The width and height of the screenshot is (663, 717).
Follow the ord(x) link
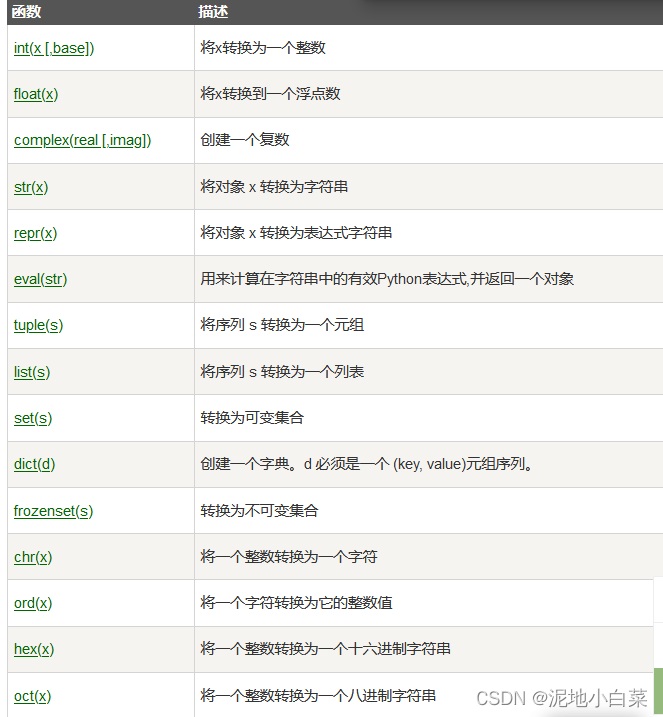(x=33, y=603)
